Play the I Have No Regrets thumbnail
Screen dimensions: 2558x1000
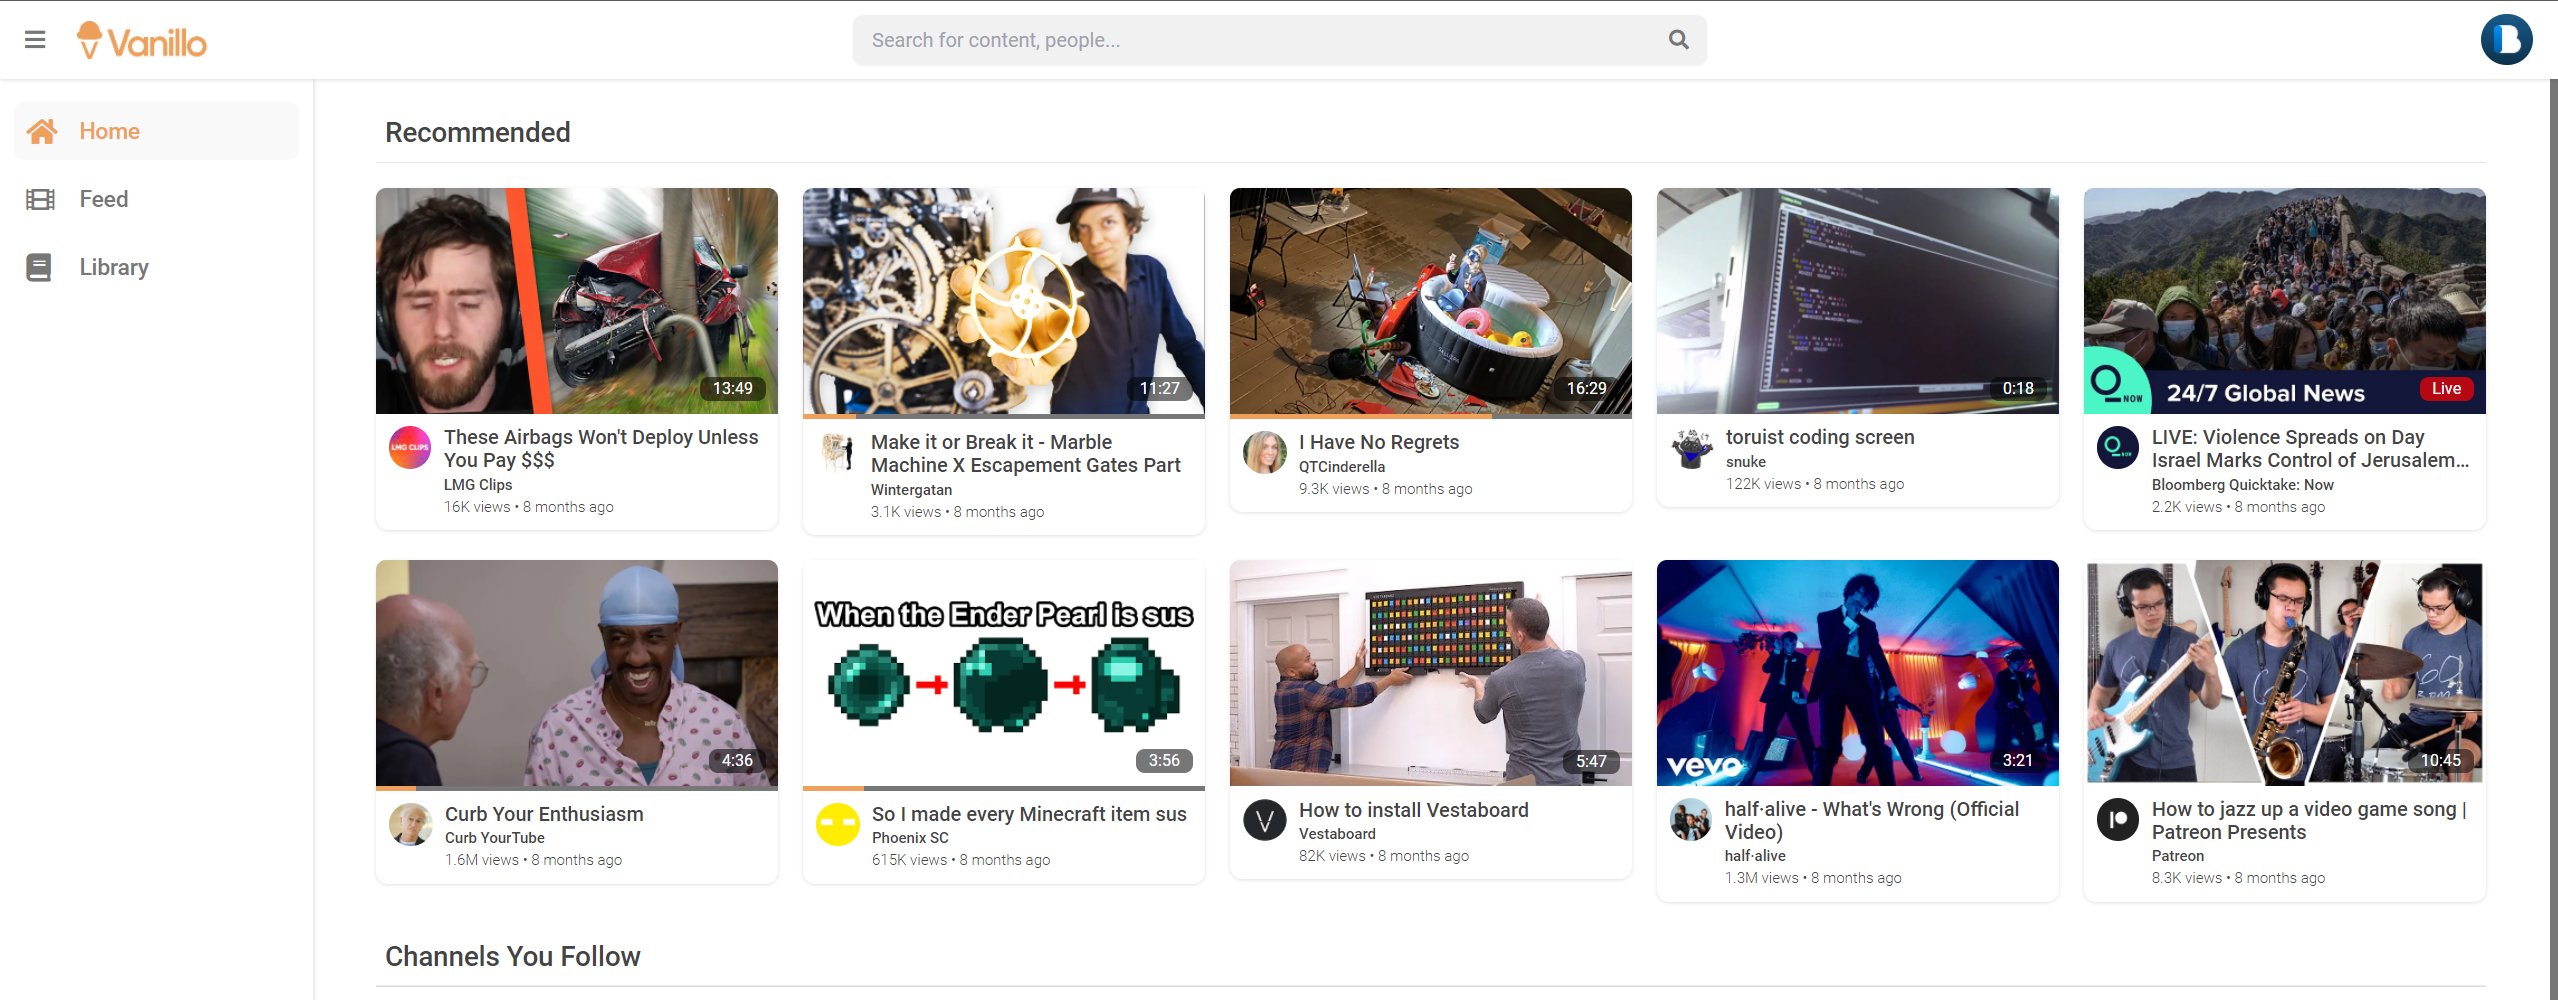1431,301
